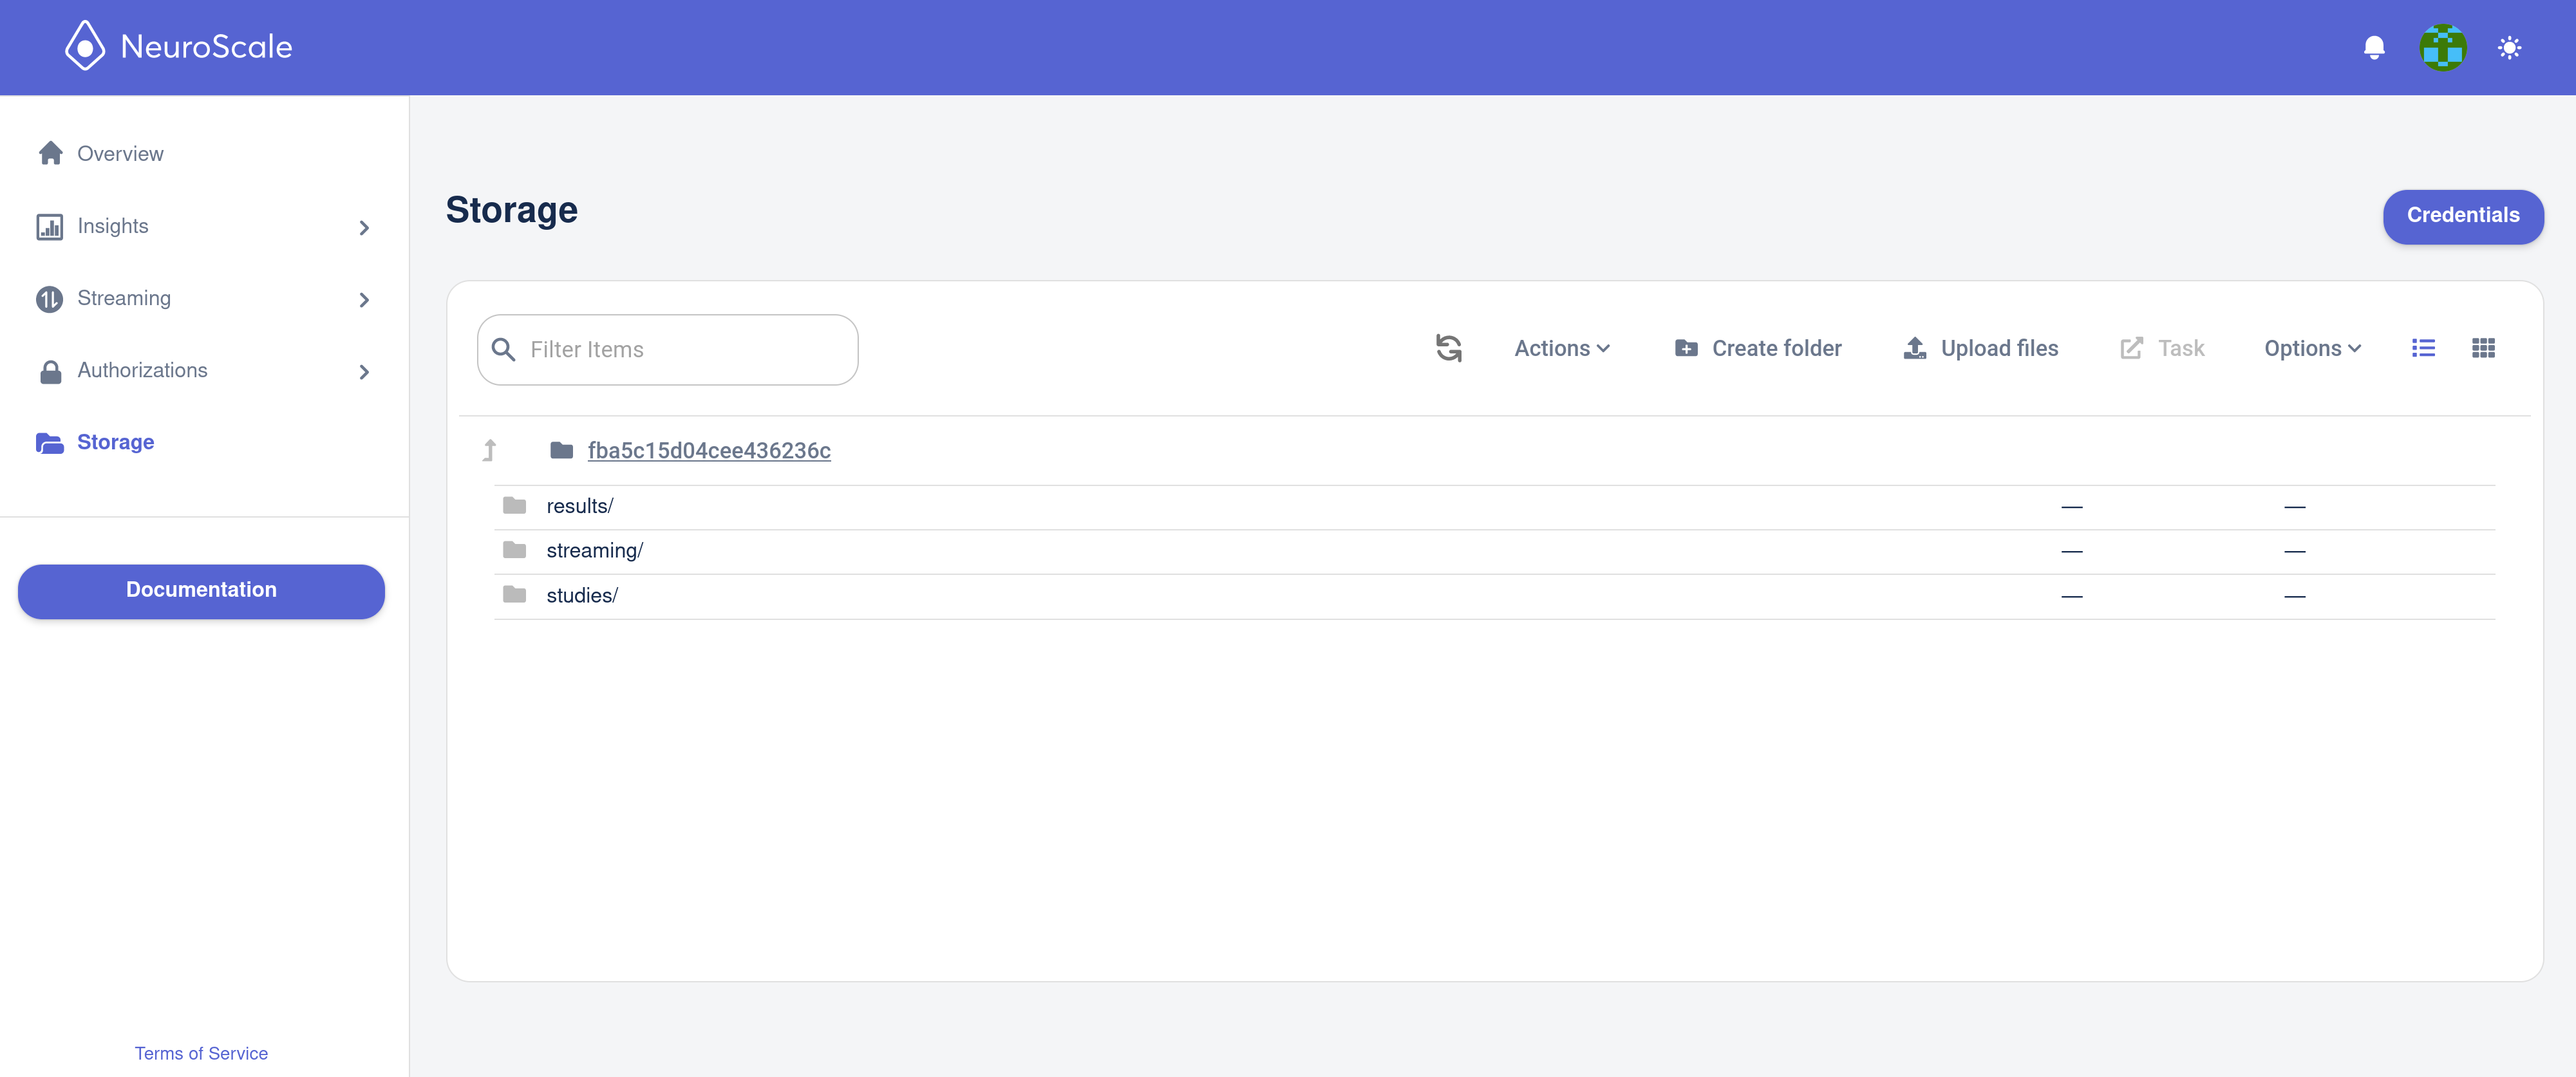Viewport: 2576px width, 1077px height.
Task: Open the Options dropdown
Action: pos(2313,348)
